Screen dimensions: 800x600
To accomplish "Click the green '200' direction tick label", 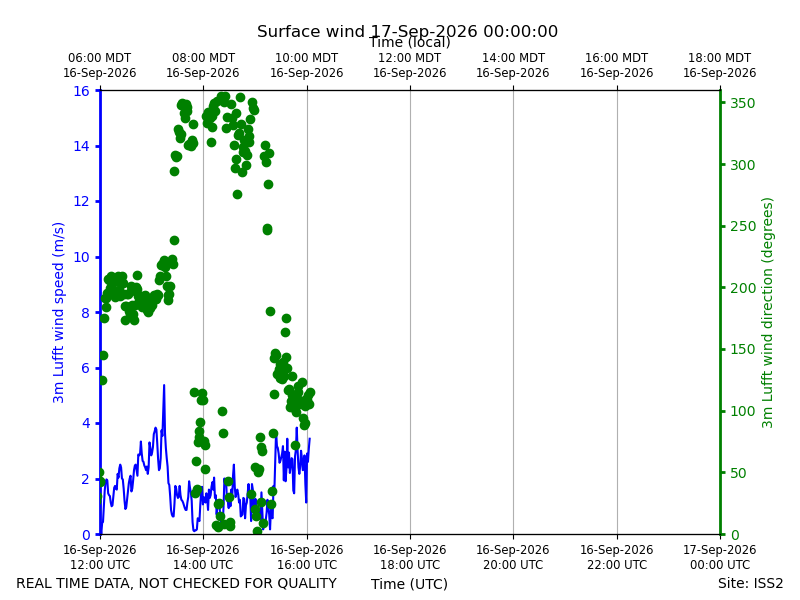I will coord(742,288).
